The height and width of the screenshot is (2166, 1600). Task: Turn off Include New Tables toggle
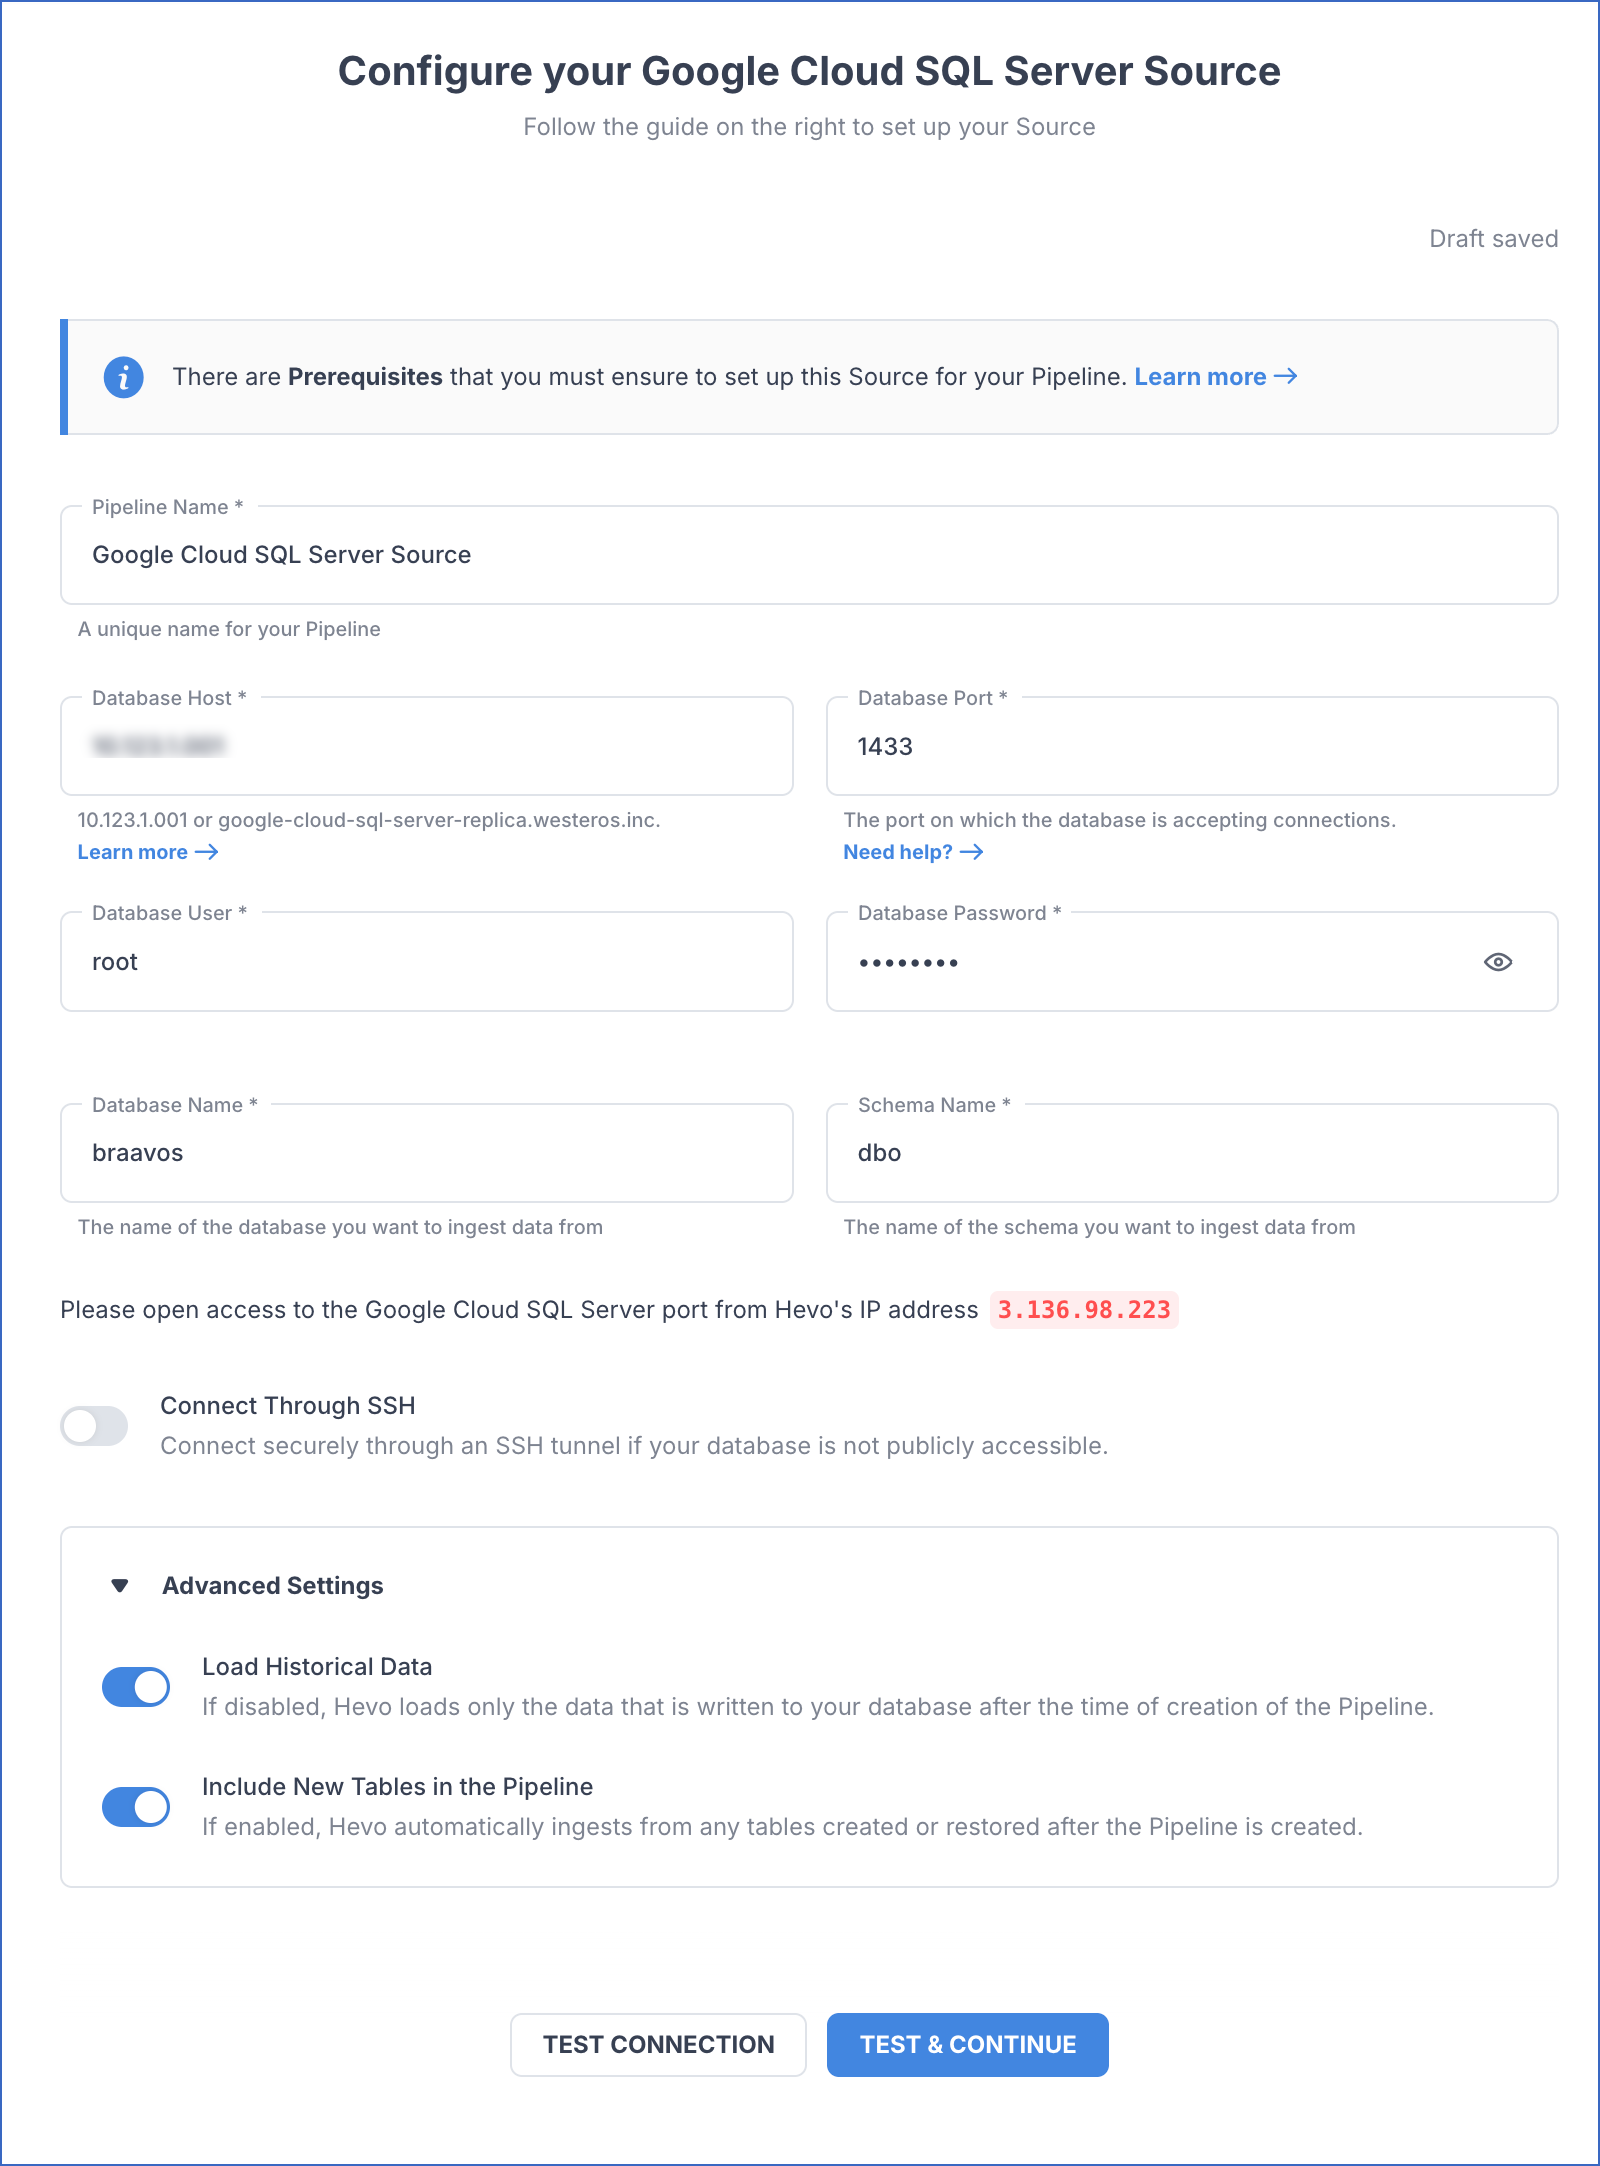(x=136, y=1807)
